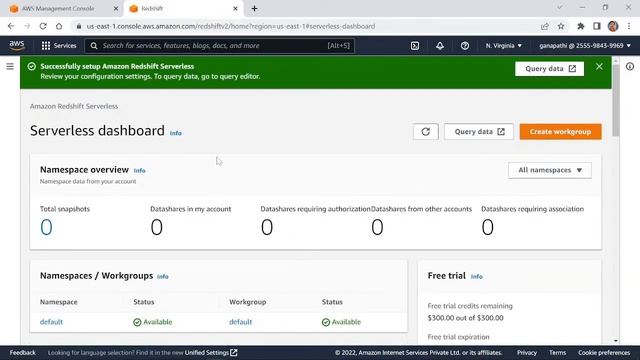Go back in browser history
Image resolution: width=640 pixels, height=360 pixels.
tap(11, 26)
